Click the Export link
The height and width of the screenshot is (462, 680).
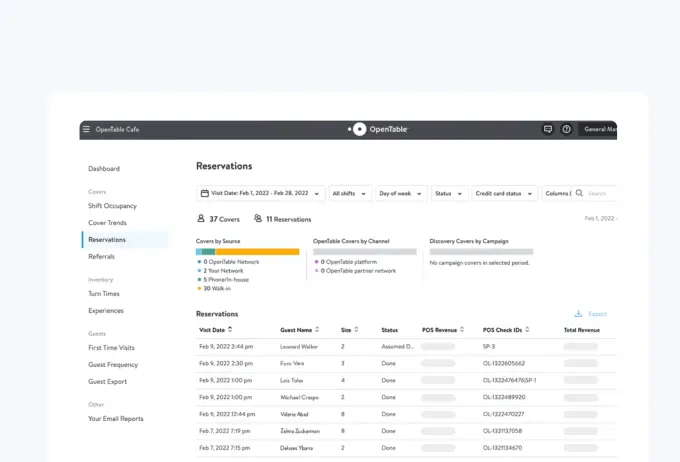[597, 314]
